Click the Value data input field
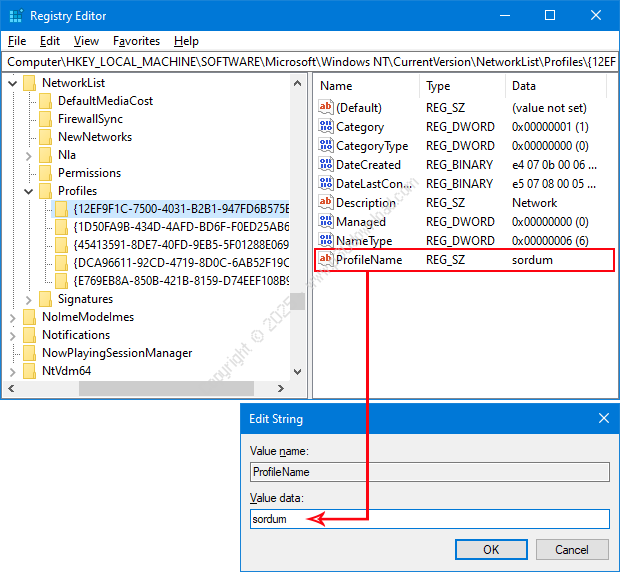Screen dimensions: 620x572 pyautogui.click(x=429, y=519)
